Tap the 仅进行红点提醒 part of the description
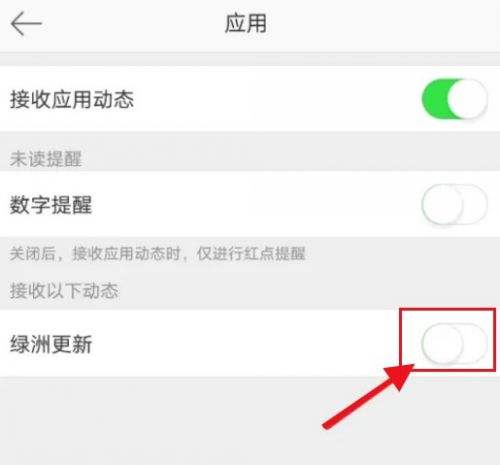500x465 pixels. click(x=251, y=254)
